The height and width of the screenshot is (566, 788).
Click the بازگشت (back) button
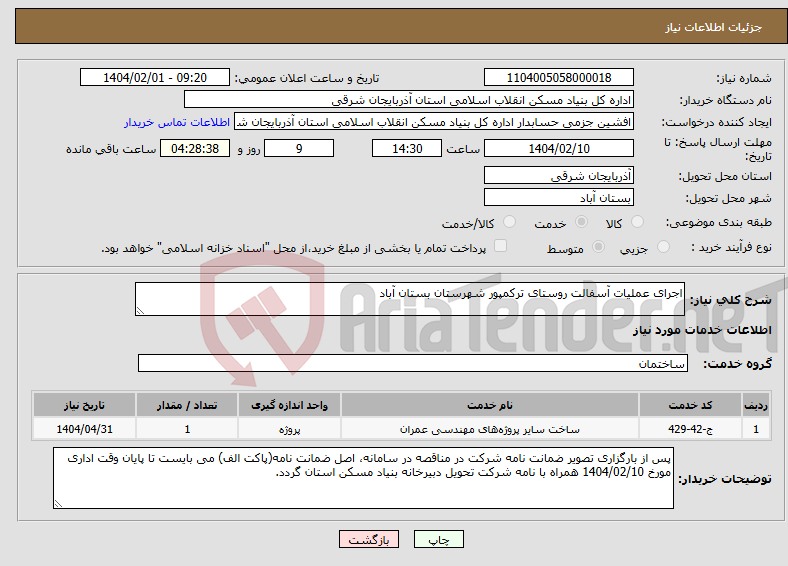tap(369, 539)
